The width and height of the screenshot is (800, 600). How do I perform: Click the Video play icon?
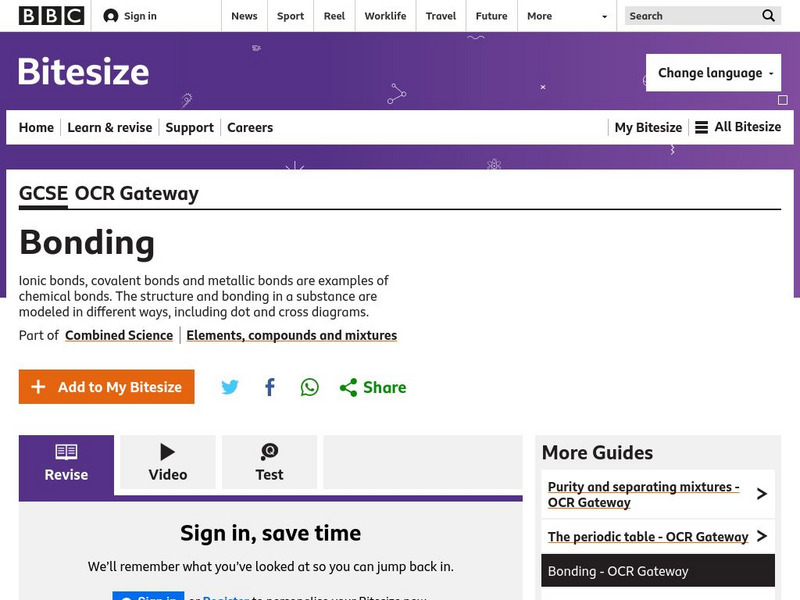pyautogui.click(x=167, y=452)
